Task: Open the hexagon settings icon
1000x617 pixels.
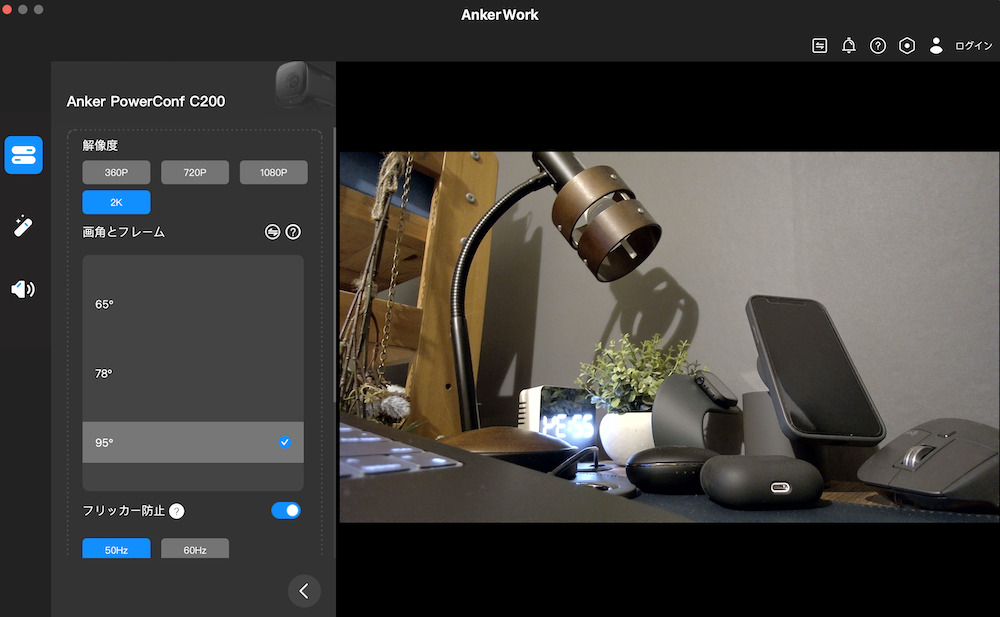Action: [x=907, y=45]
